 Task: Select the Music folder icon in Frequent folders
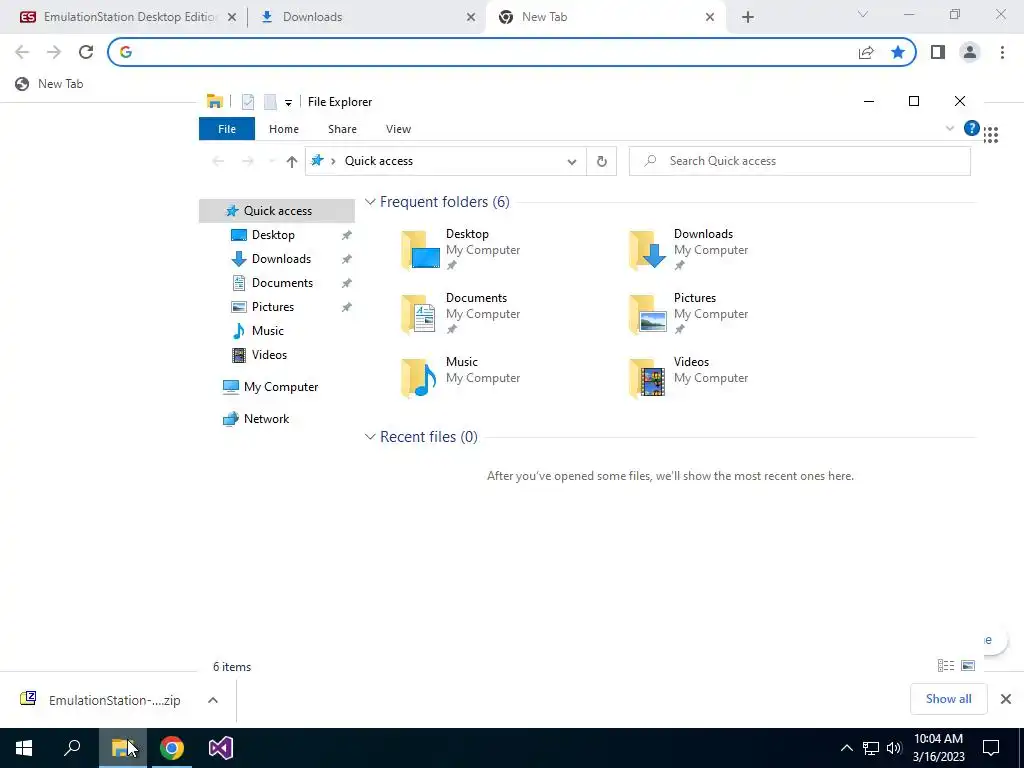419,377
